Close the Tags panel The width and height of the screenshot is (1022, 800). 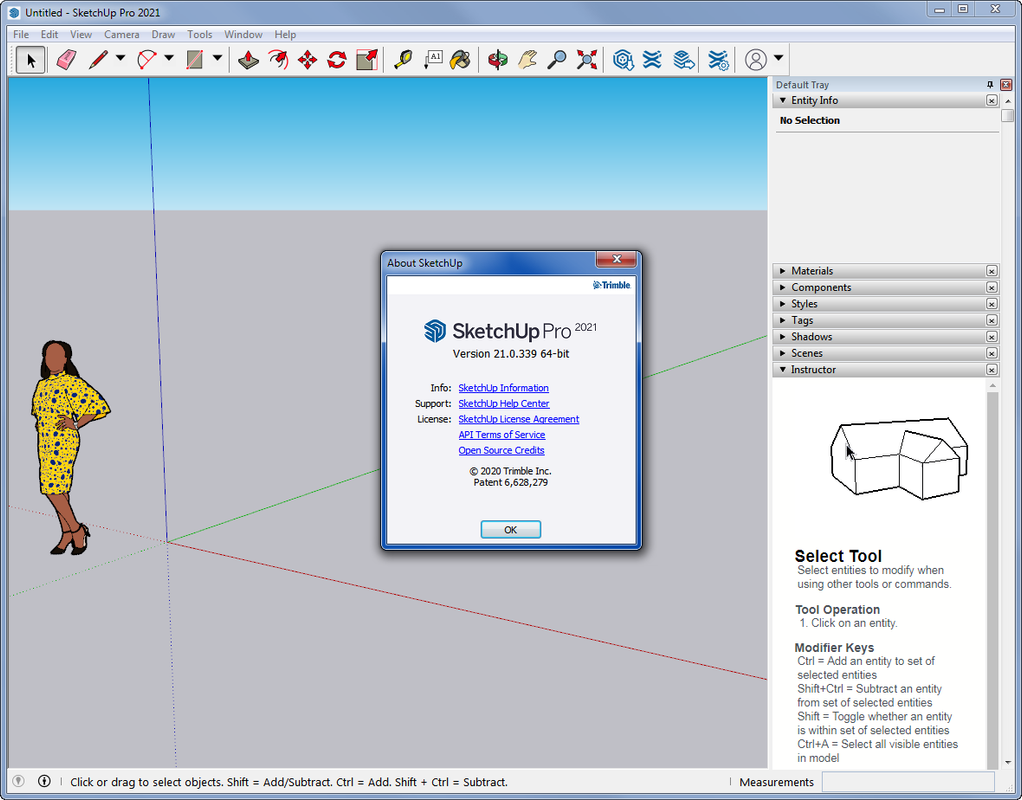pos(991,320)
